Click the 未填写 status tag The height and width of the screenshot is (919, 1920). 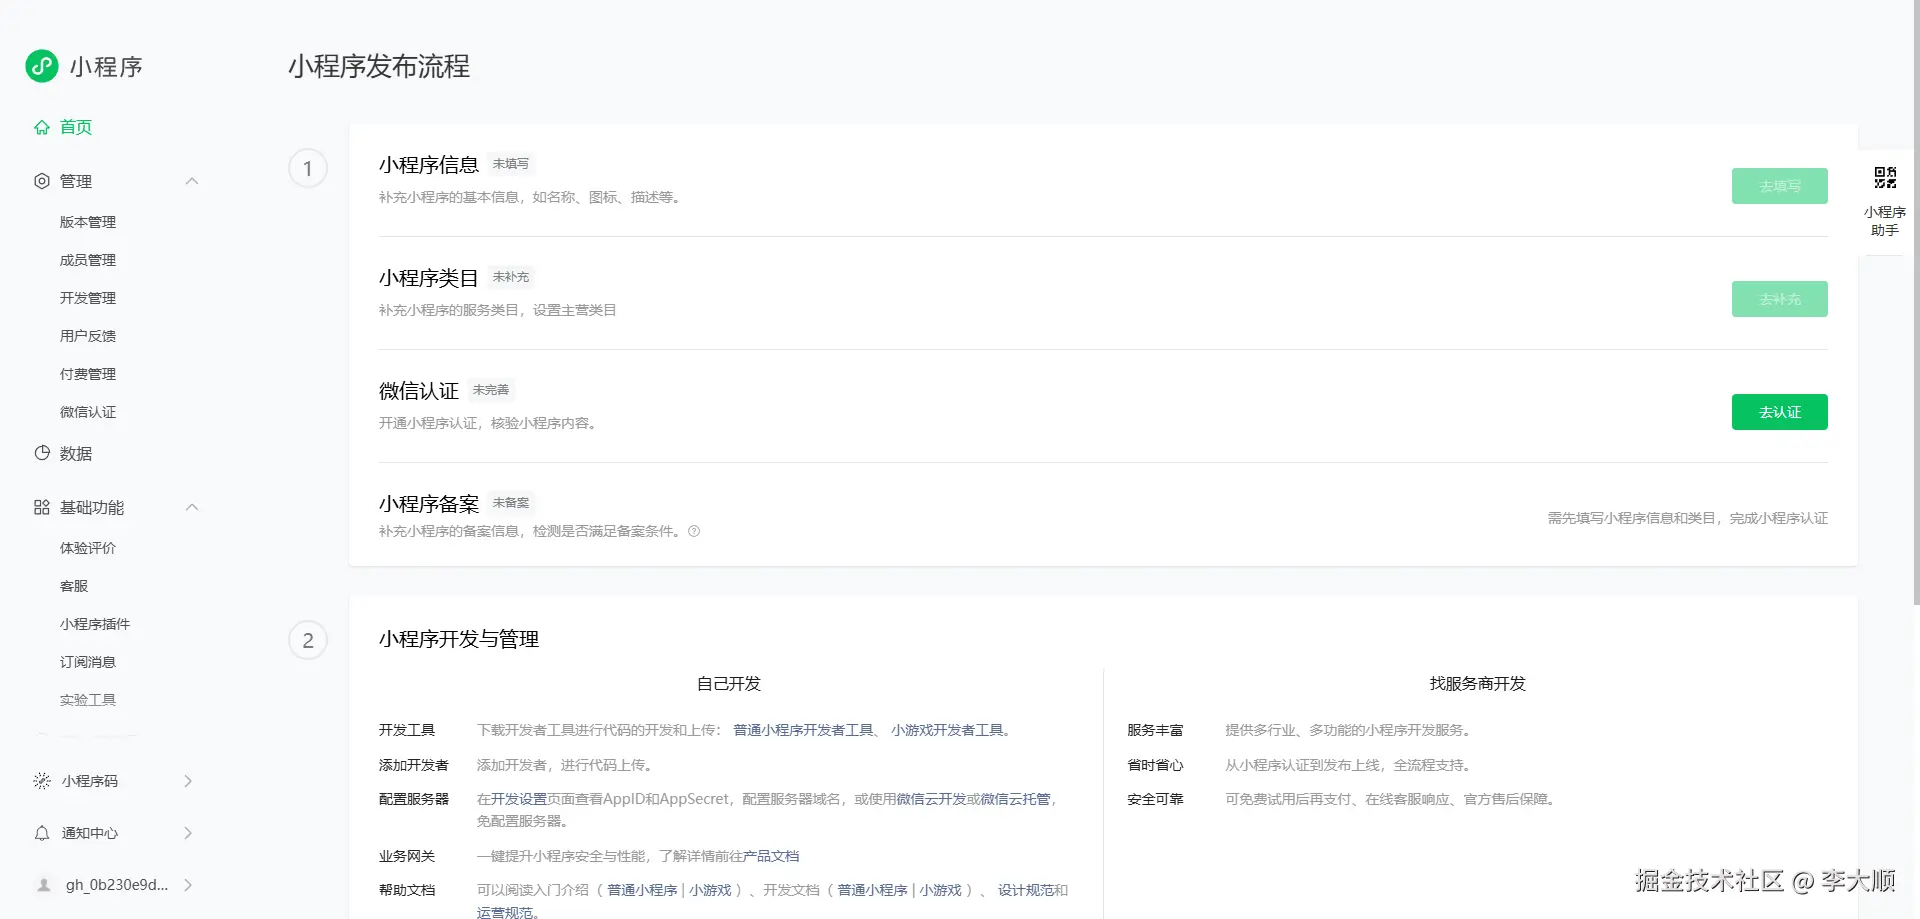click(x=511, y=164)
